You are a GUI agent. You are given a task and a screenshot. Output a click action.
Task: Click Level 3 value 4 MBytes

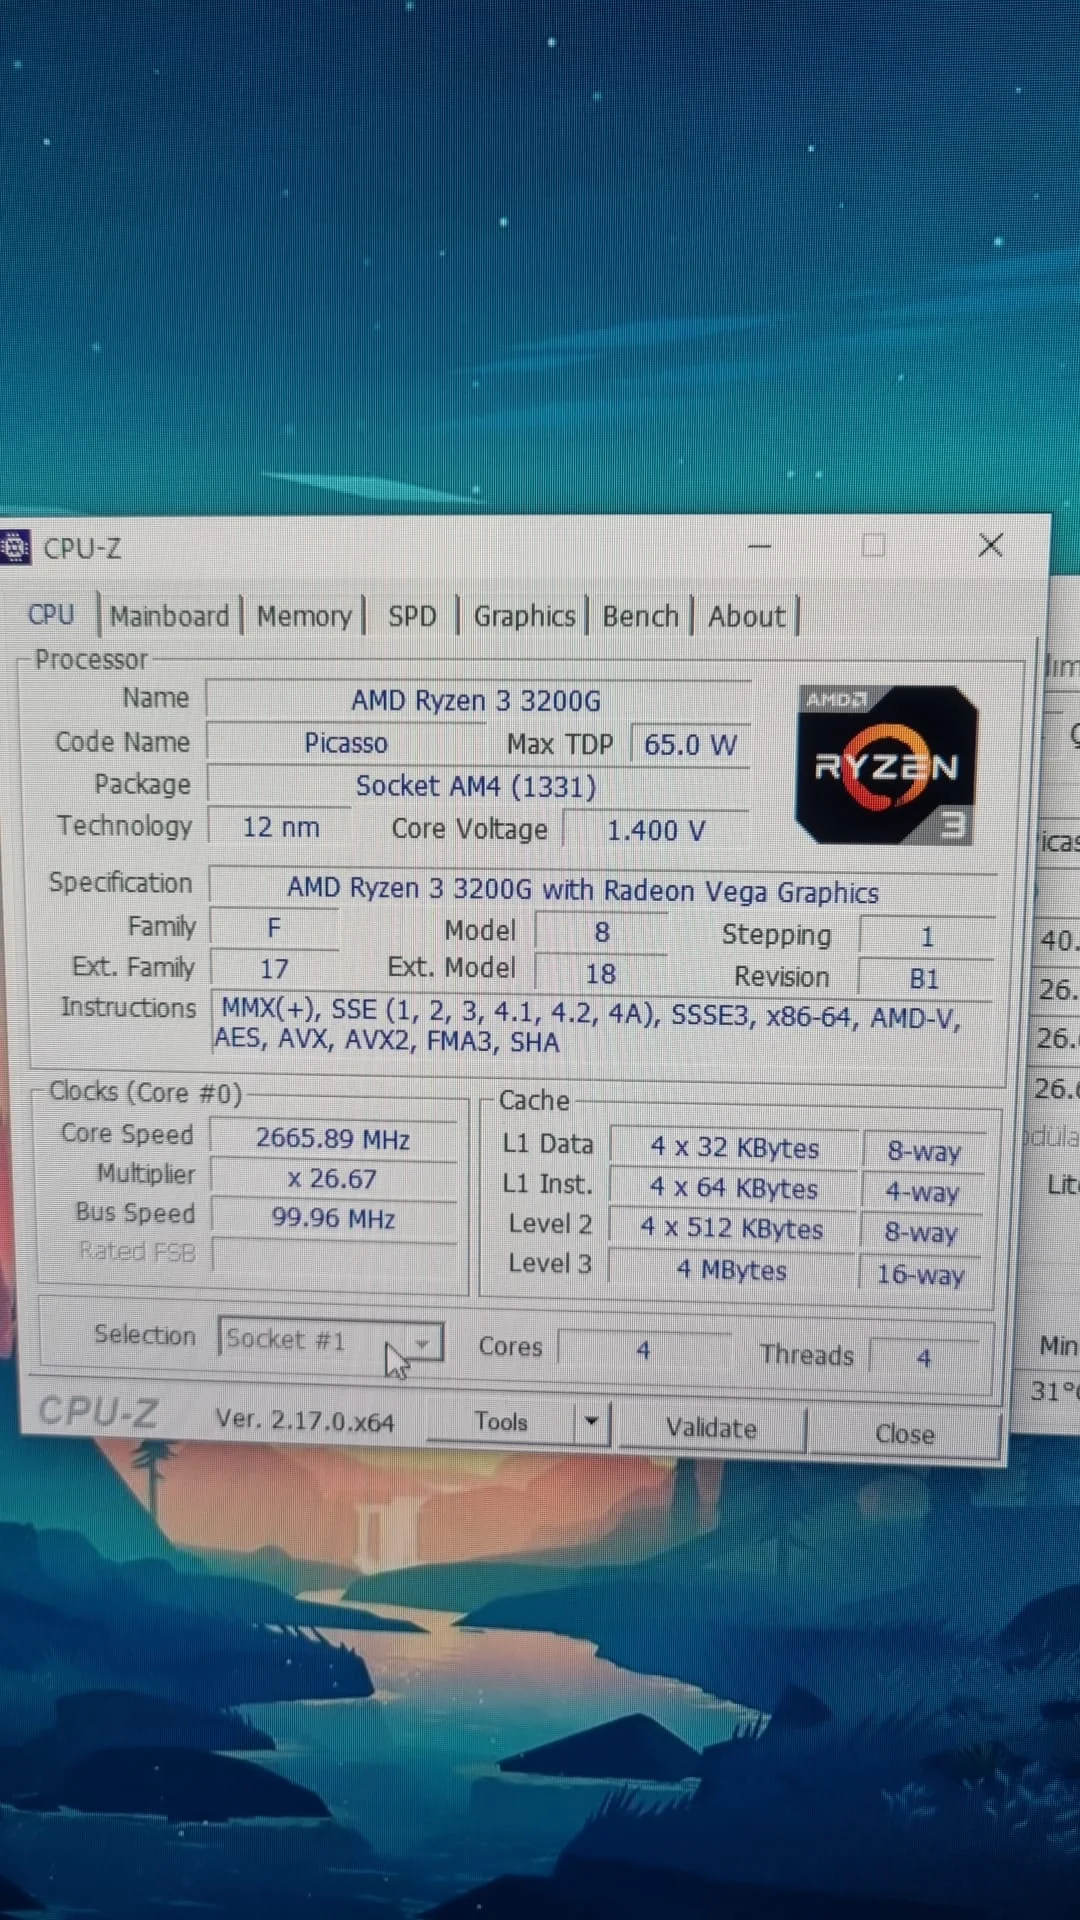[732, 1270]
